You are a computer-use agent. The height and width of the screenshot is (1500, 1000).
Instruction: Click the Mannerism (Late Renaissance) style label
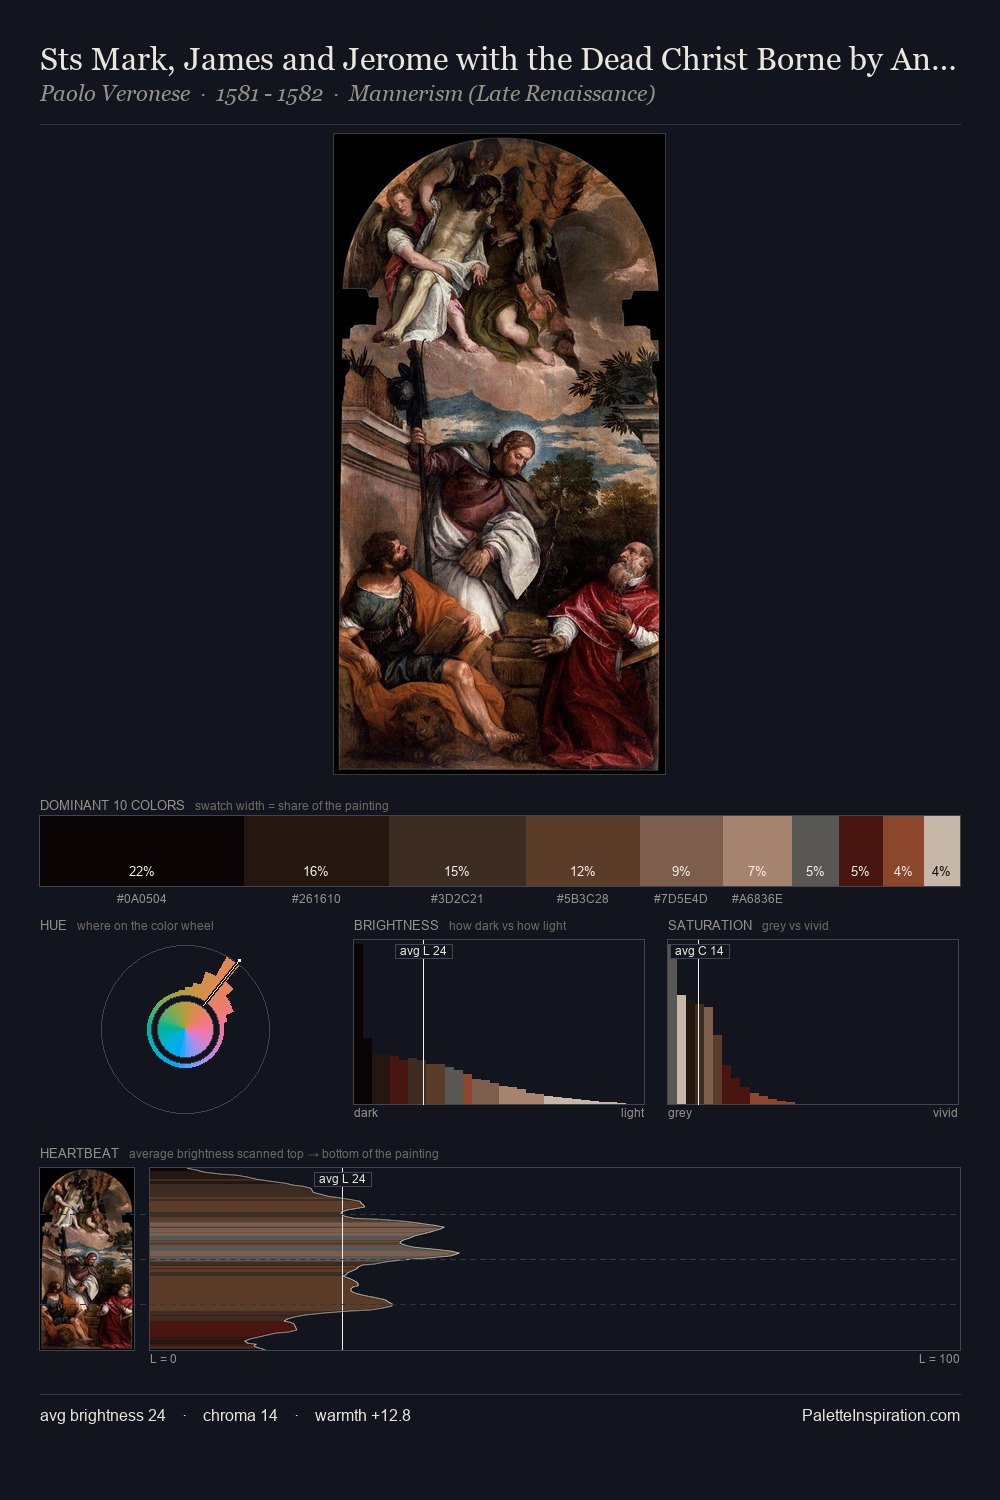[502, 94]
